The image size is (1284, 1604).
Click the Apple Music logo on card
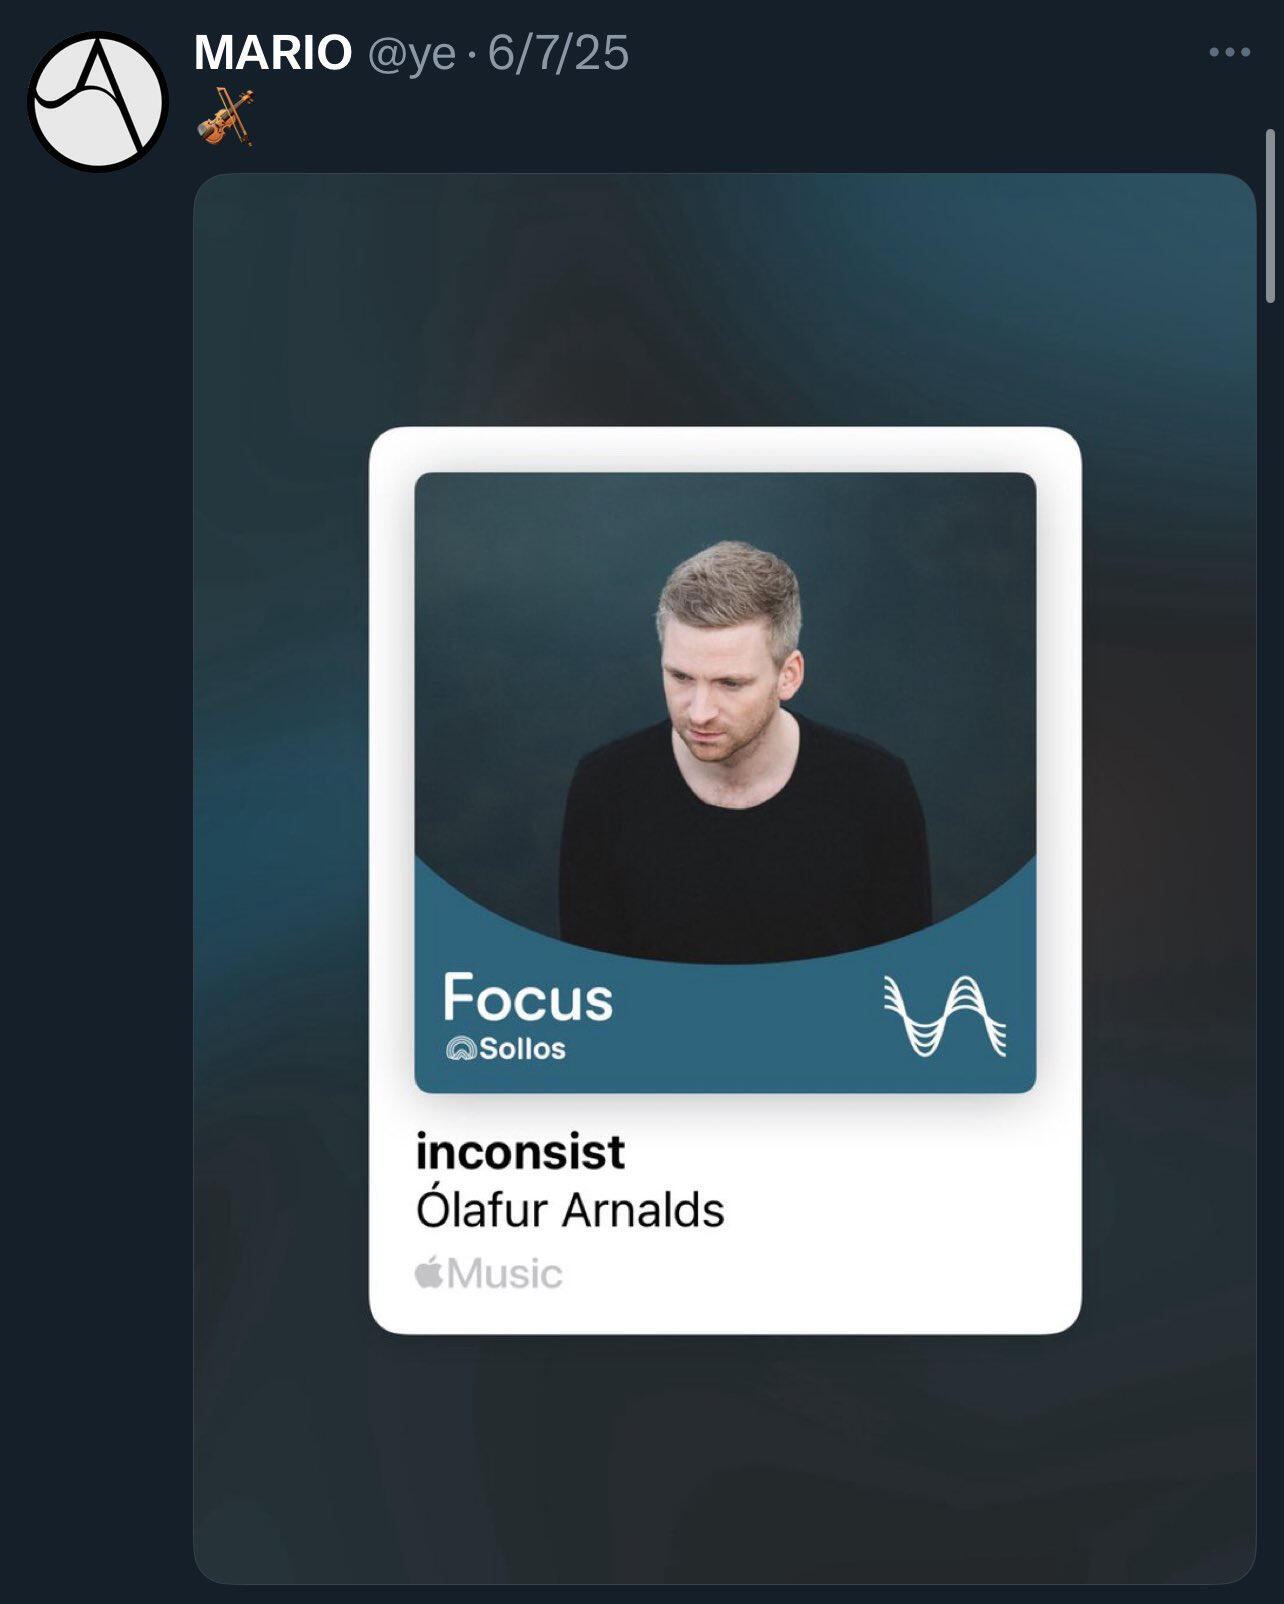coord(488,1273)
